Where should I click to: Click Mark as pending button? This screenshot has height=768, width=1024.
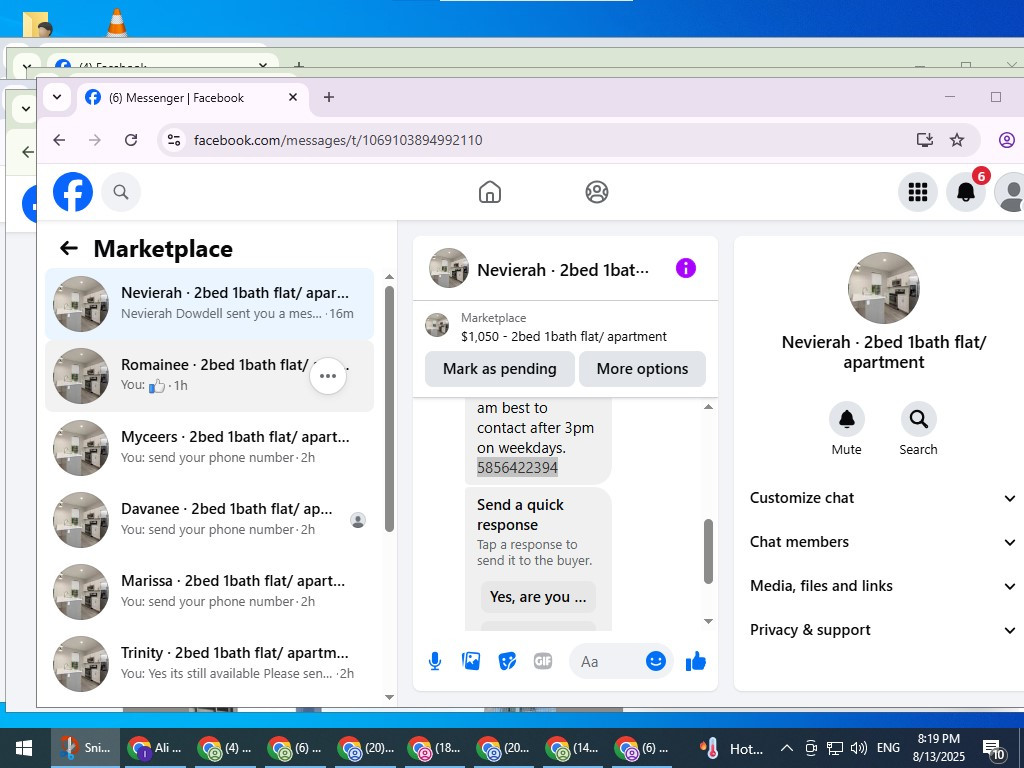click(500, 369)
